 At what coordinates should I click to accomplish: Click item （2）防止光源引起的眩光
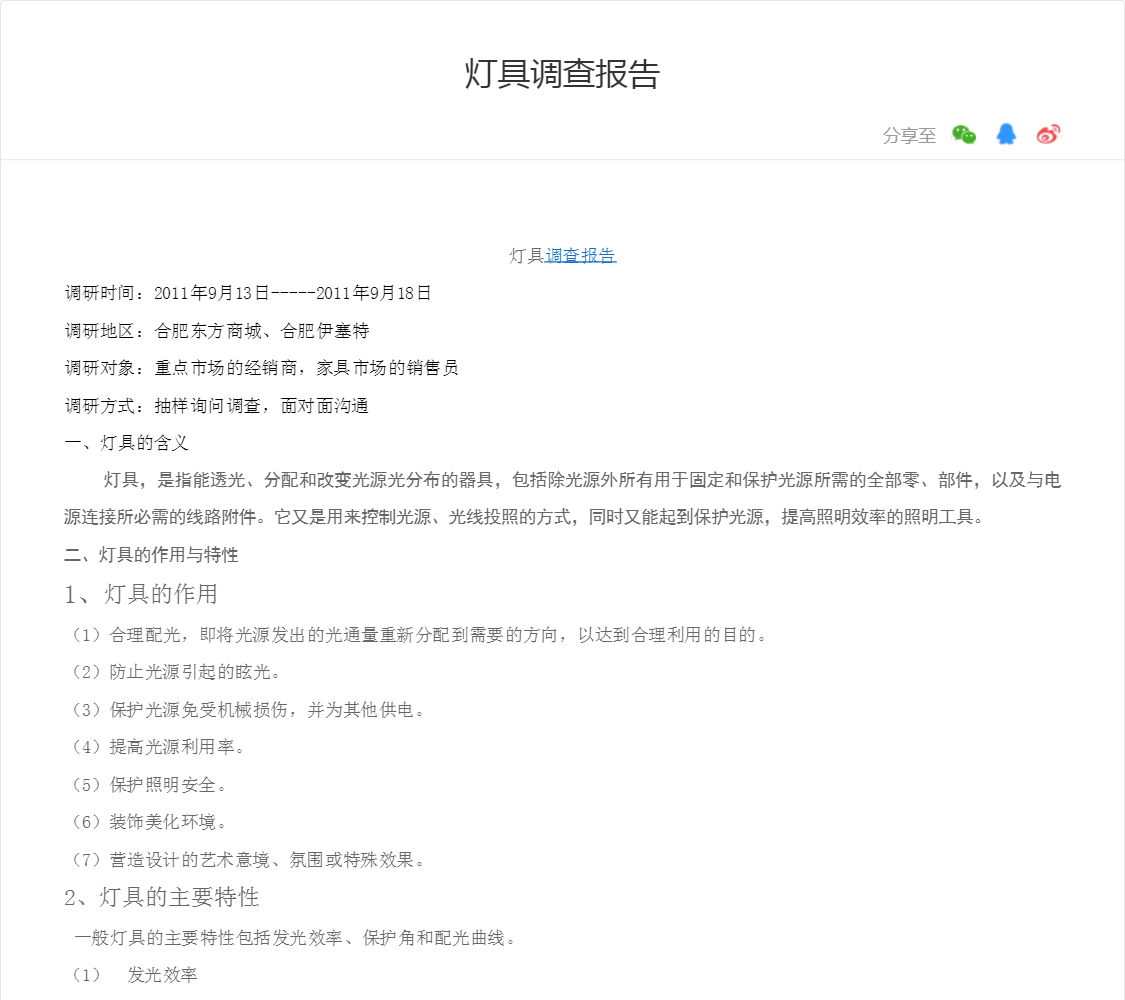176,672
